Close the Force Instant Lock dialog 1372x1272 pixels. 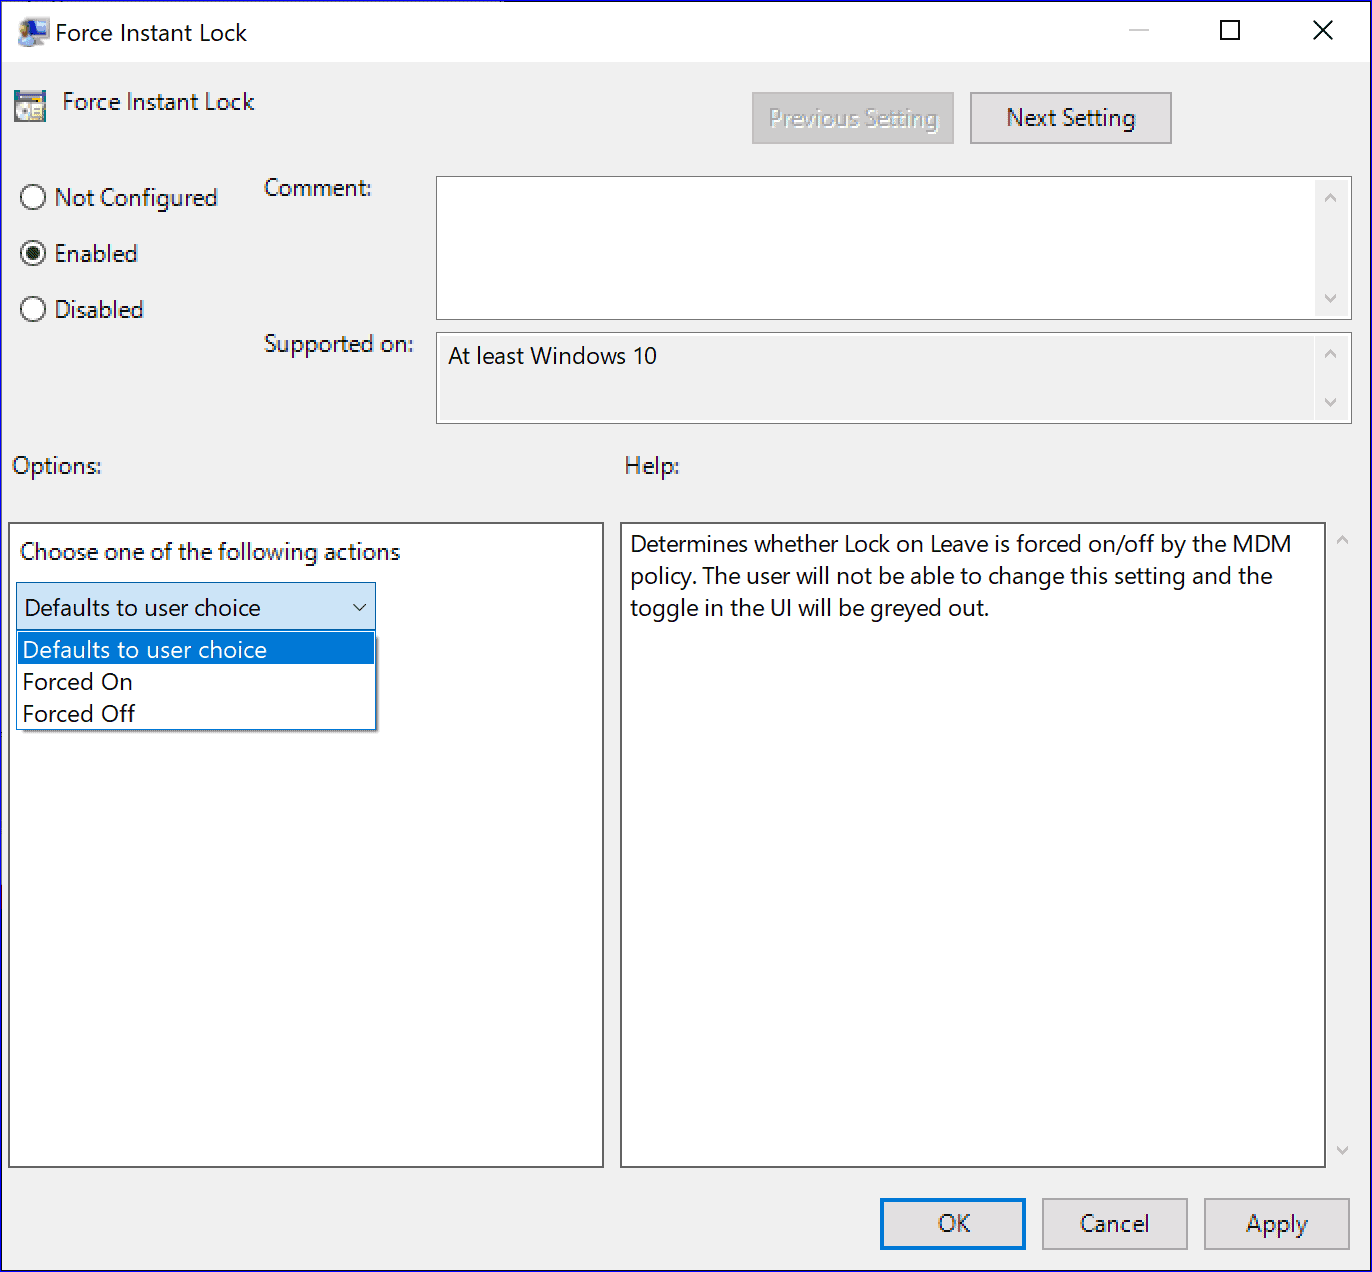click(1323, 31)
